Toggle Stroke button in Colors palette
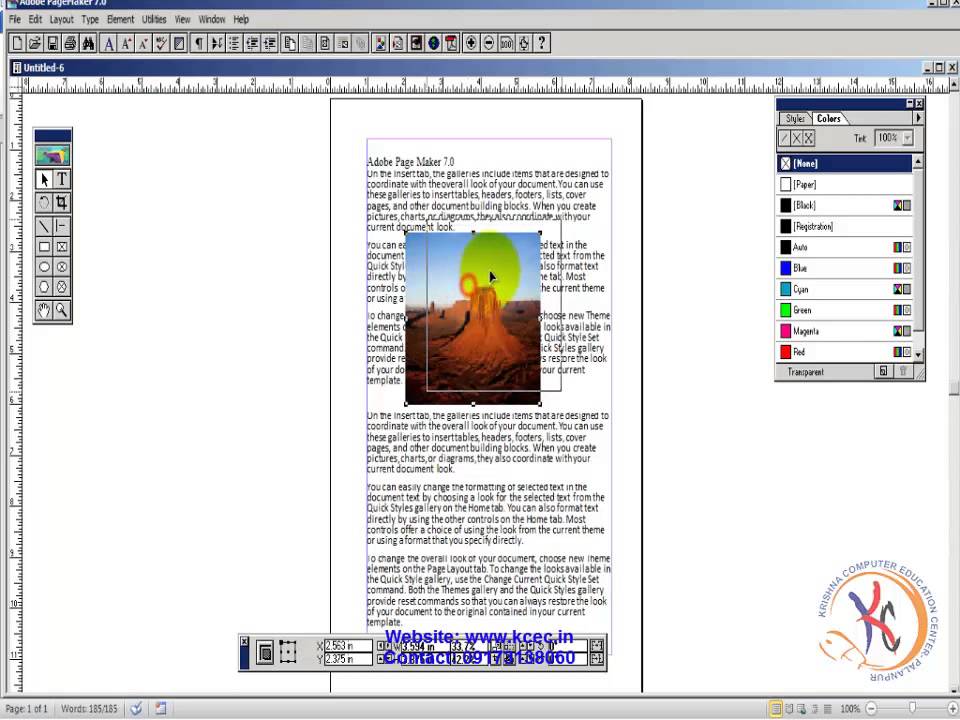The width and height of the screenshot is (960, 720). (784, 138)
